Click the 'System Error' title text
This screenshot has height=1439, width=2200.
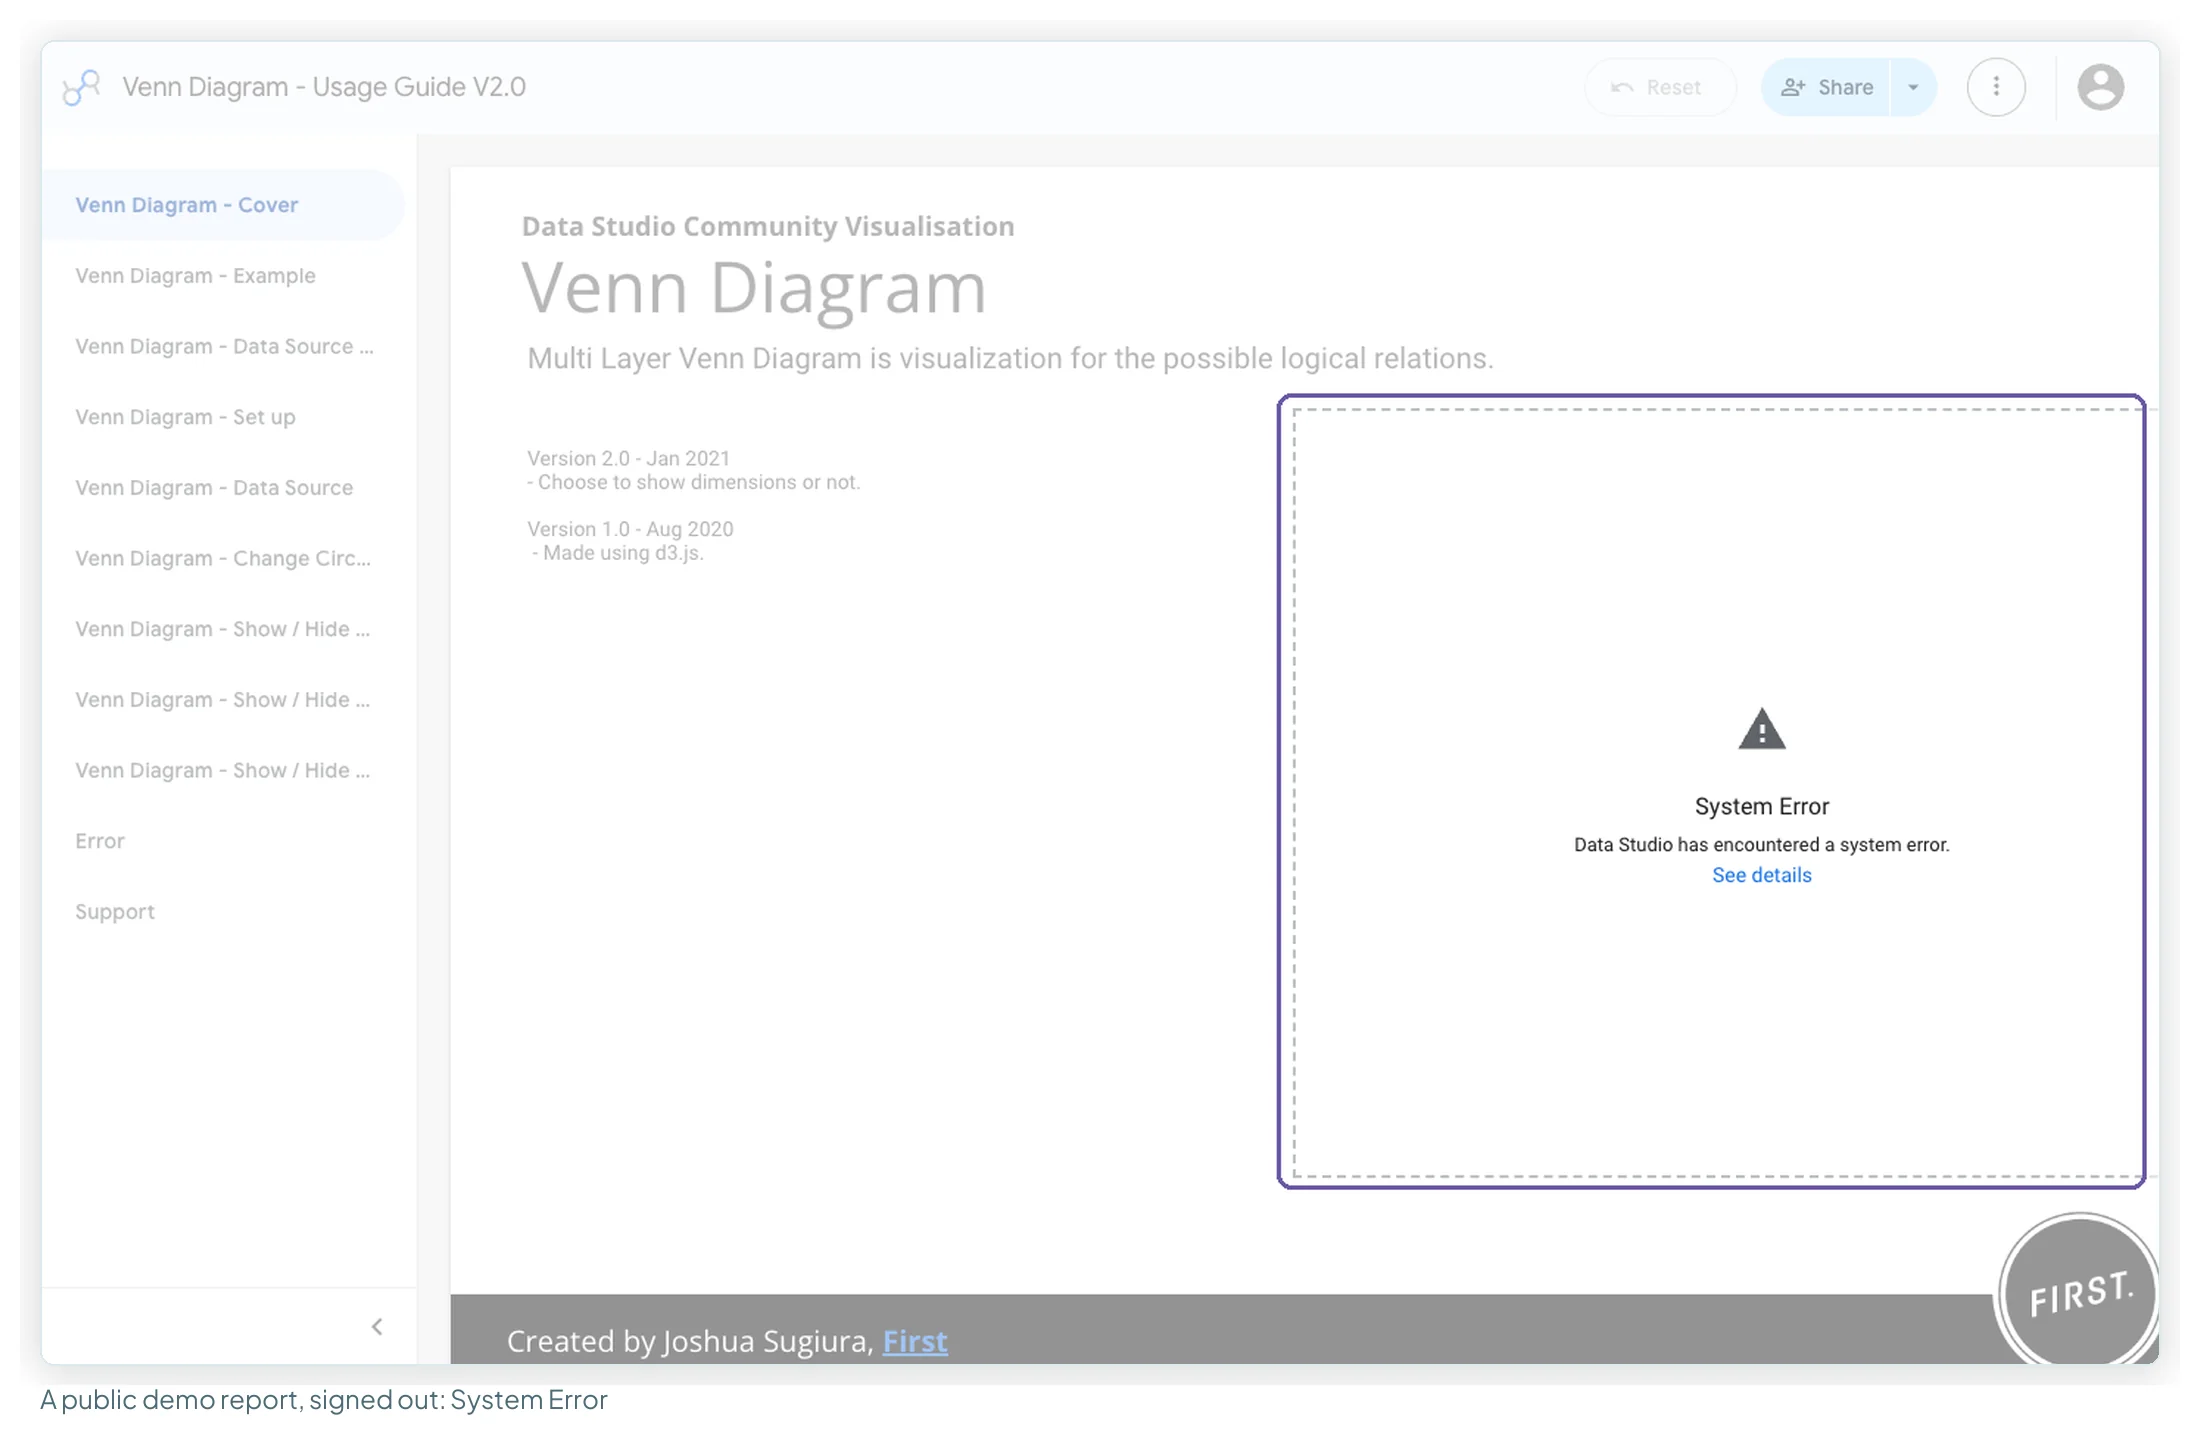click(x=1761, y=806)
